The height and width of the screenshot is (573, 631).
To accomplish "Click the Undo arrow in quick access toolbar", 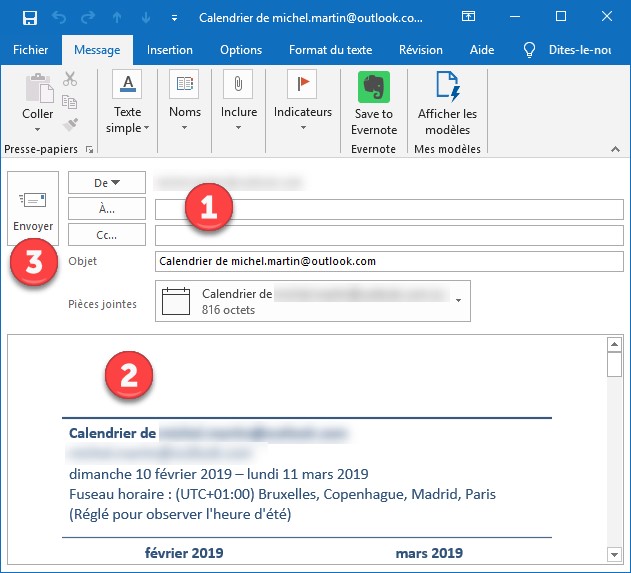I will 58,18.
